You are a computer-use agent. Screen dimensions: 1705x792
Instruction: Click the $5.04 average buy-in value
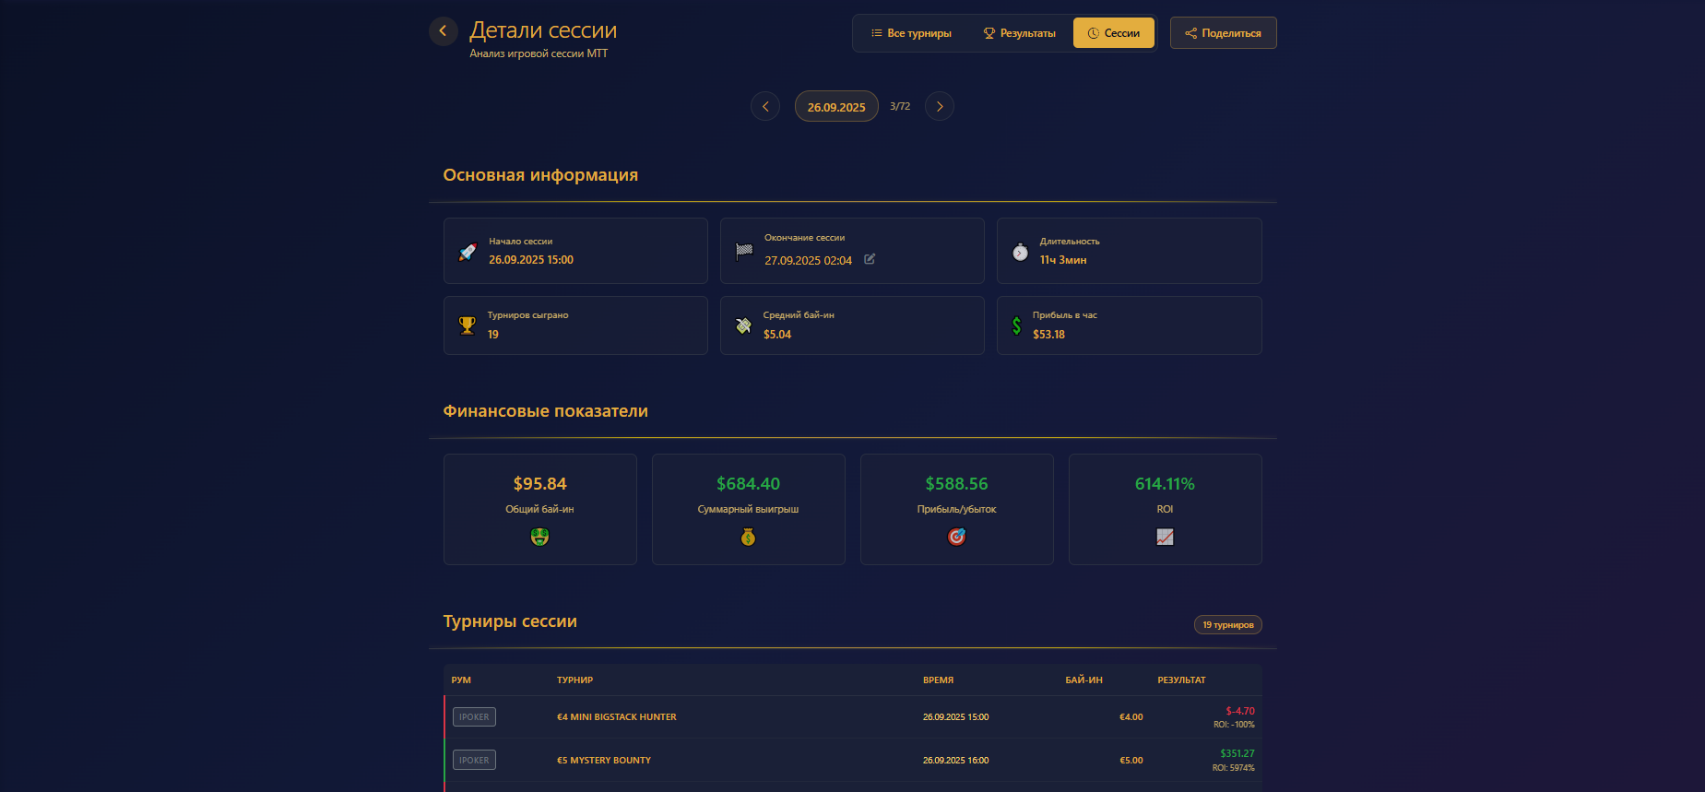tap(777, 335)
